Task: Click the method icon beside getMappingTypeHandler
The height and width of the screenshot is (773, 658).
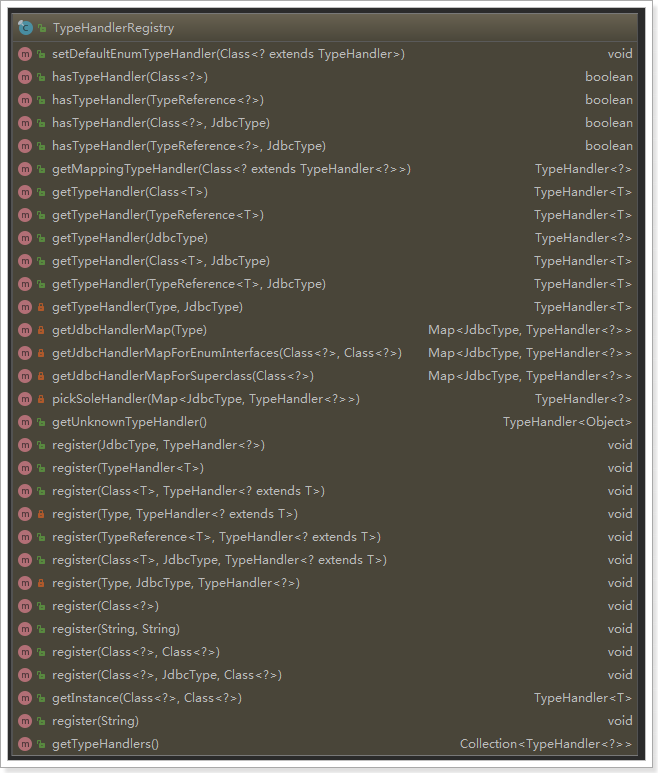Action: 25,169
